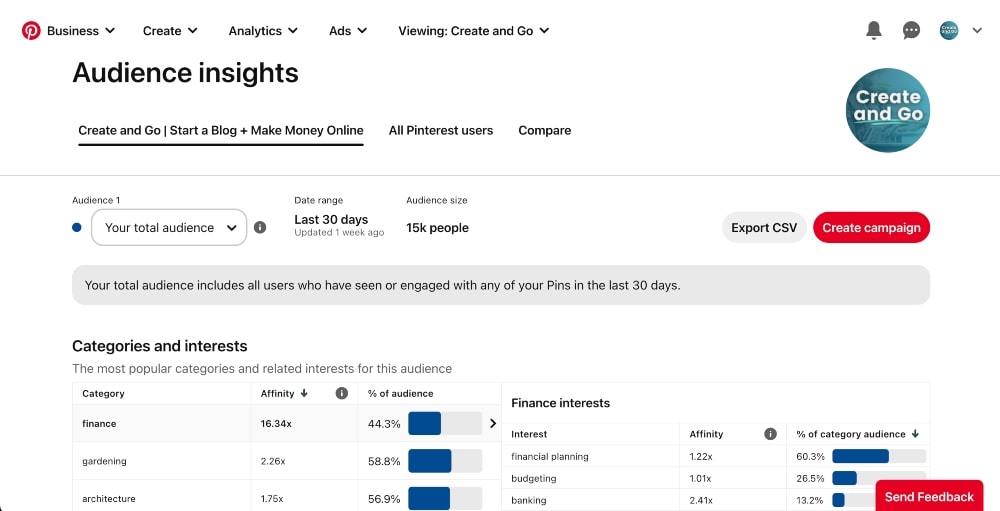Open the Analytics dropdown menu
The height and width of the screenshot is (511, 1000).
click(263, 31)
